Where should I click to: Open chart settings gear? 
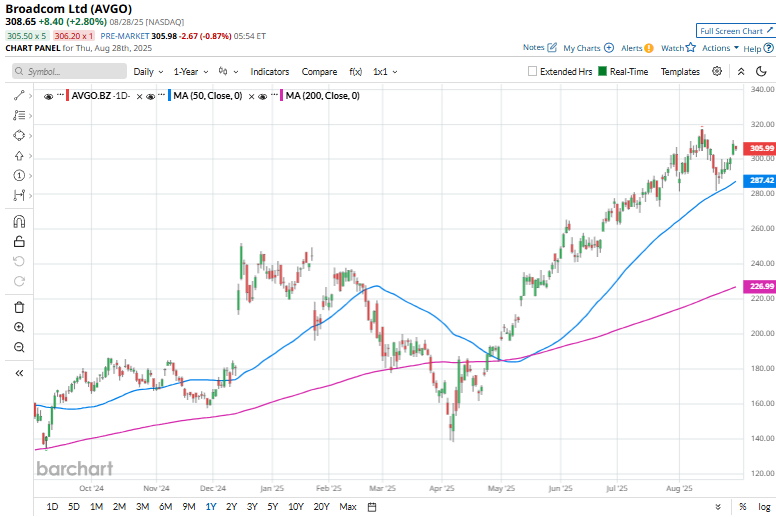click(x=717, y=71)
